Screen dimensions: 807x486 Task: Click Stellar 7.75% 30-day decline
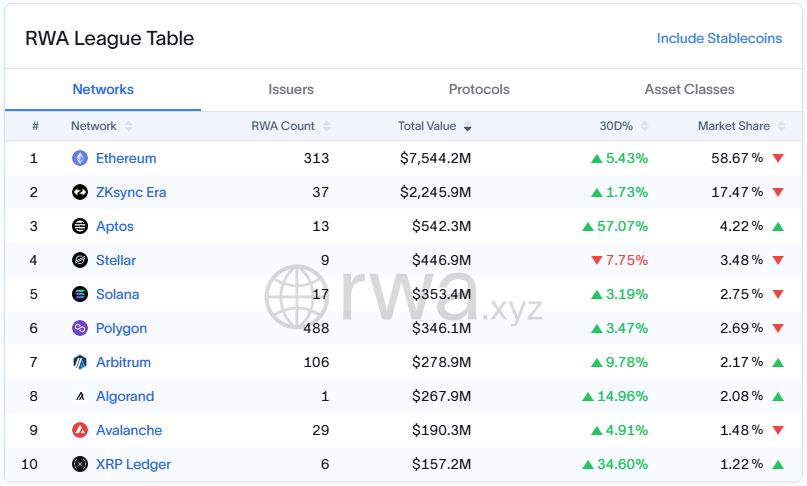(x=620, y=260)
